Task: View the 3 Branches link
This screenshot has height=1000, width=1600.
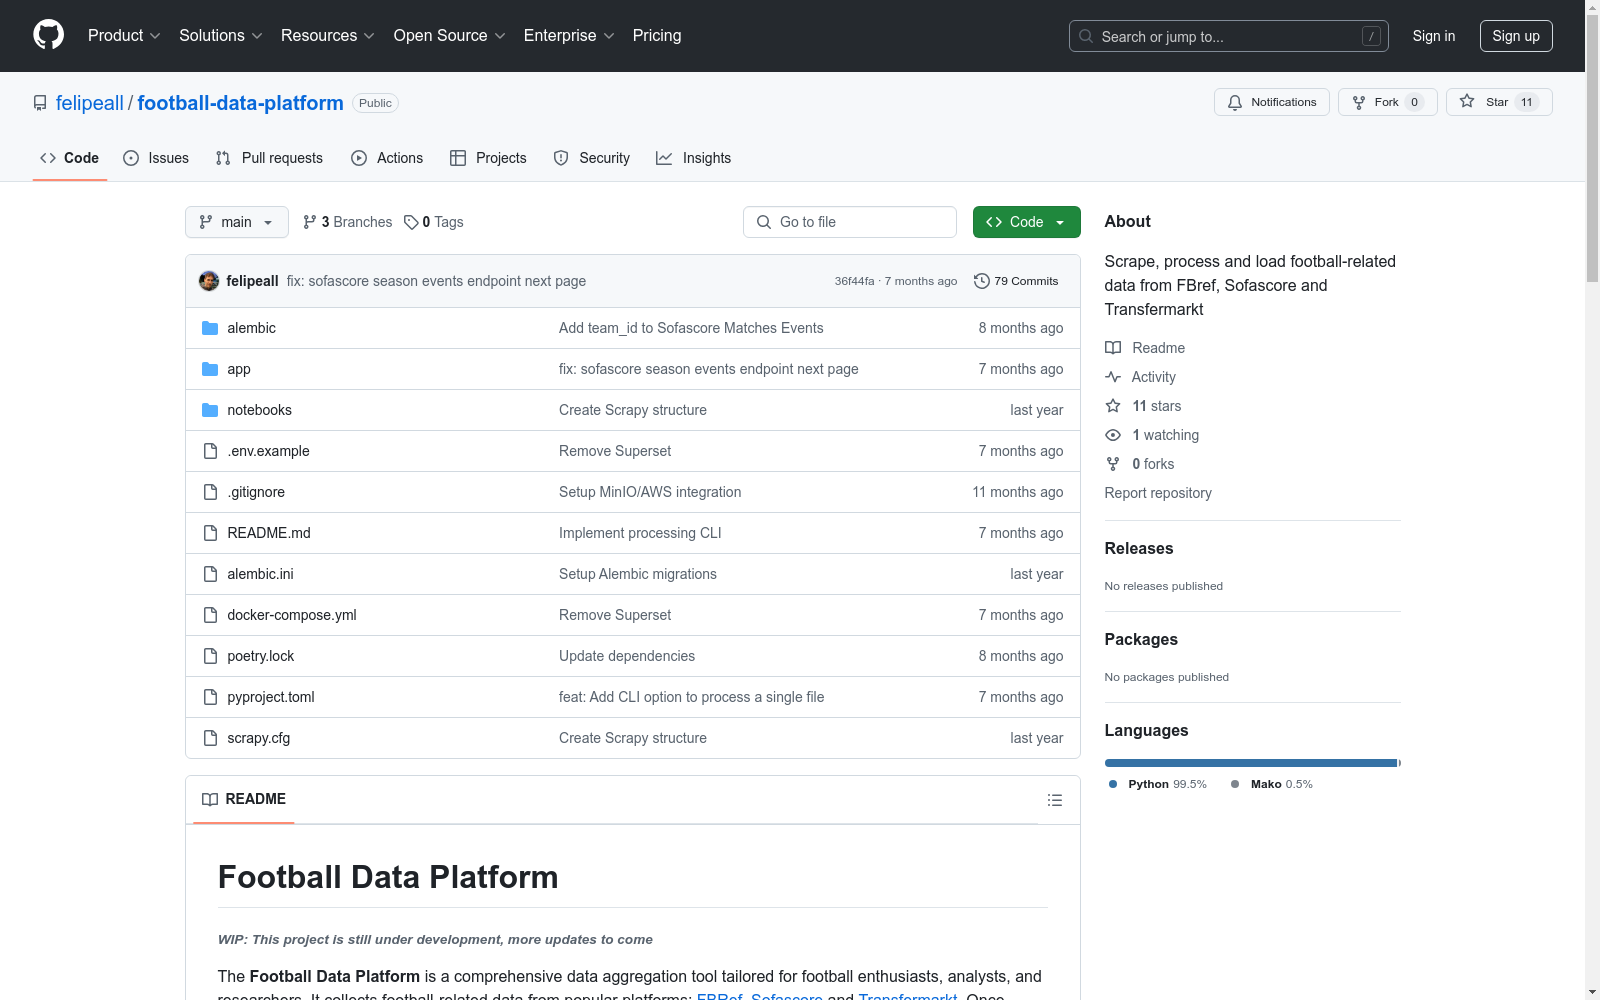Action: point(348,222)
